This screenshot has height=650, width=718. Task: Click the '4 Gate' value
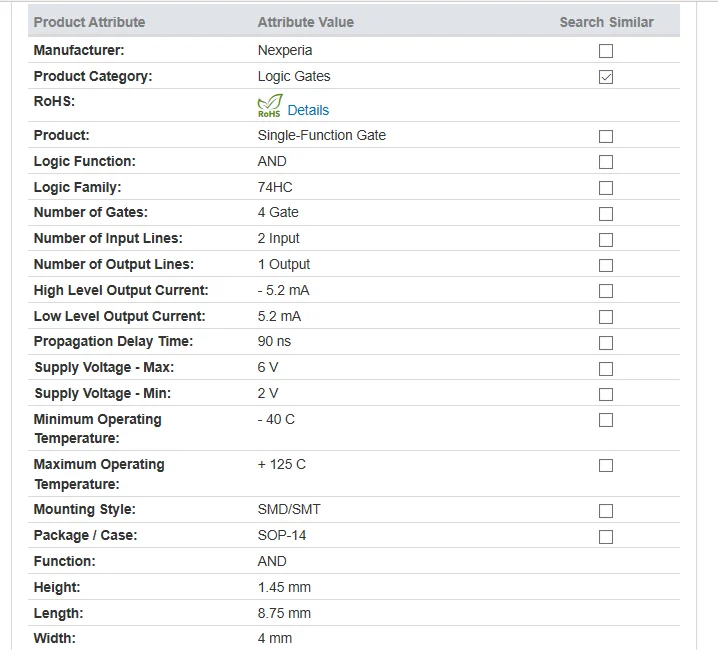278,213
